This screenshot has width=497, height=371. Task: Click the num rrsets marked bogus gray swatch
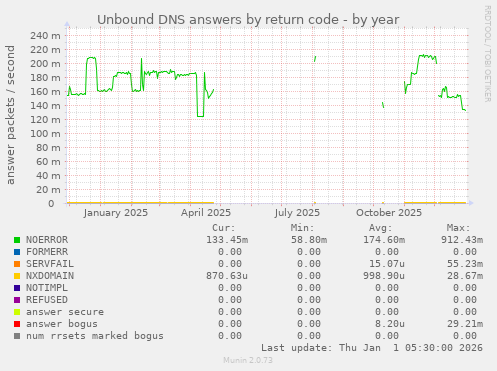tap(17, 336)
